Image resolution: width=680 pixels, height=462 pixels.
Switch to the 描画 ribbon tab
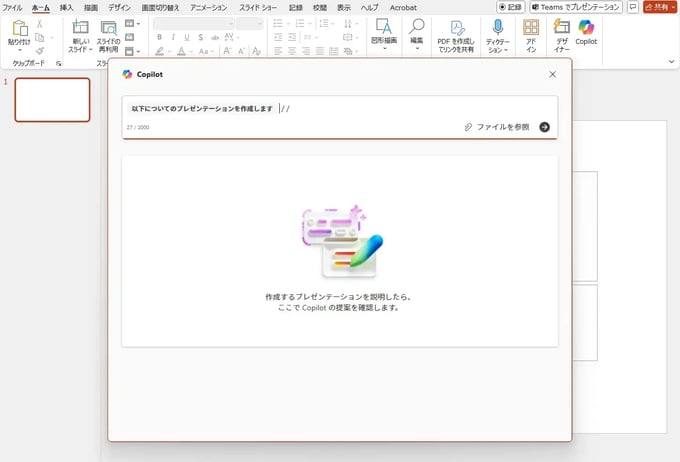point(91,7)
